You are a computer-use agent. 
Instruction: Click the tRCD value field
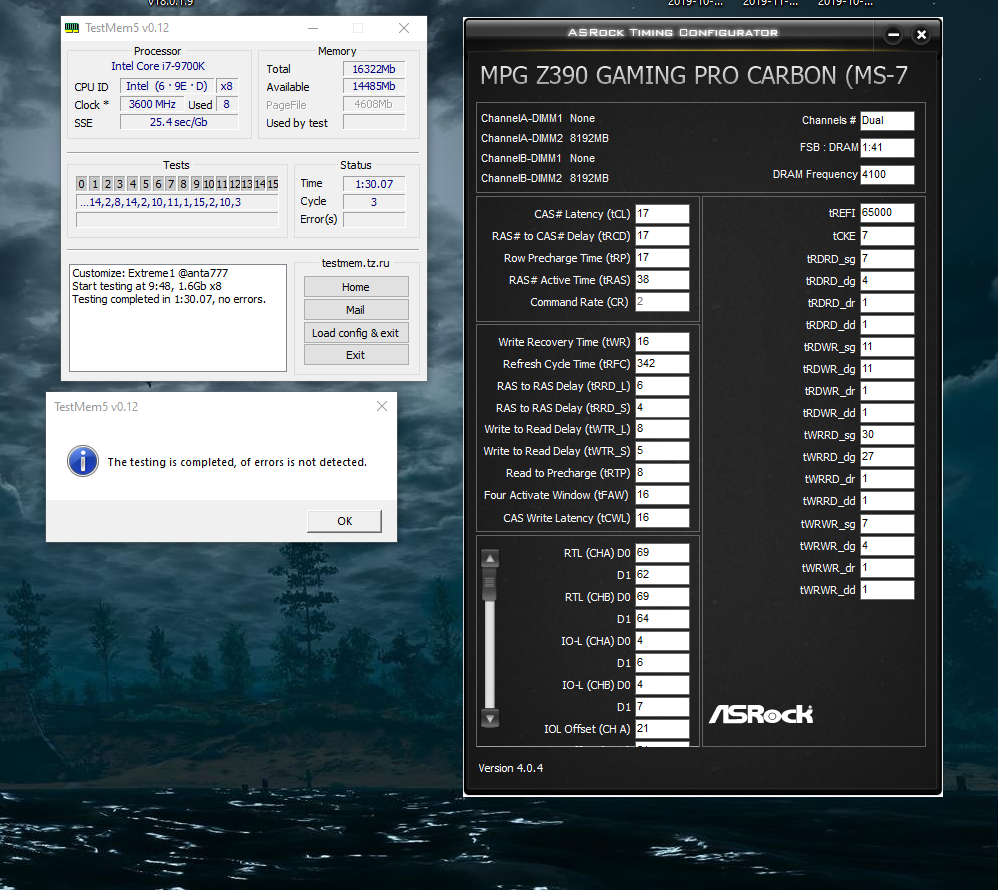tap(662, 236)
